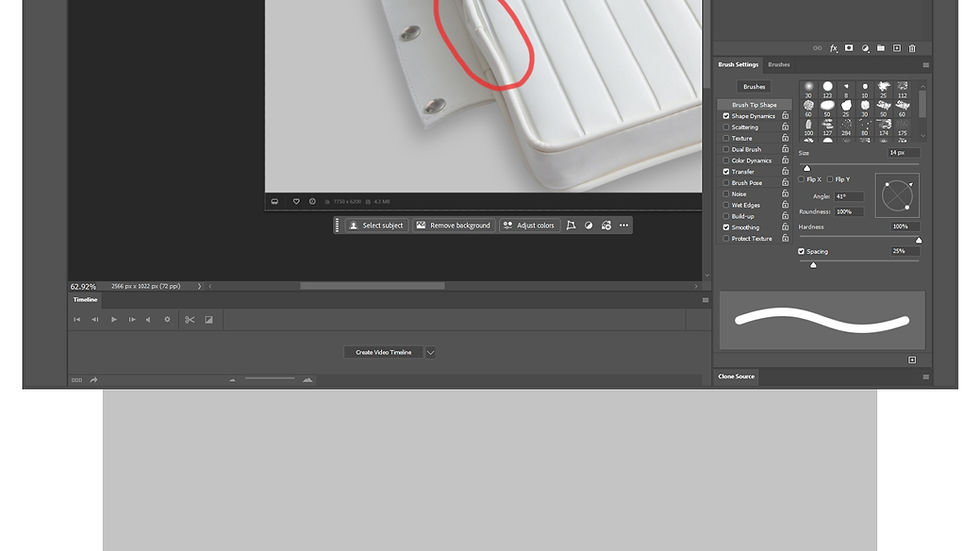Click the generate icon beside the more options dots
This screenshot has height=551, width=980.
click(606, 226)
